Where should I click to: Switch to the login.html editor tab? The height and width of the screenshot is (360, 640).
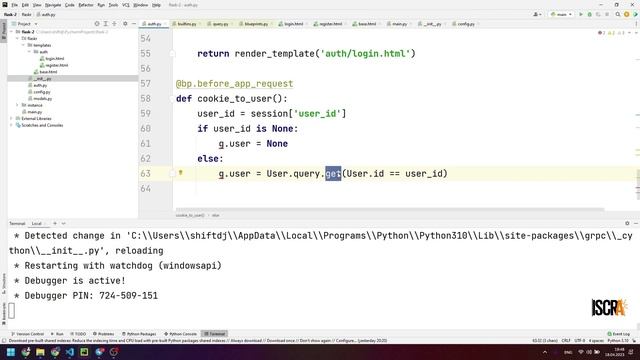pyautogui.click(x=291, y=24)
